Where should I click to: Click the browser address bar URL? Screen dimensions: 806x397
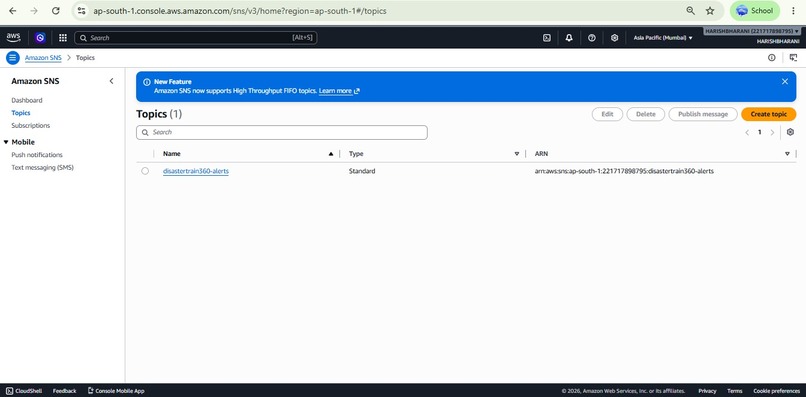point(240,11)
